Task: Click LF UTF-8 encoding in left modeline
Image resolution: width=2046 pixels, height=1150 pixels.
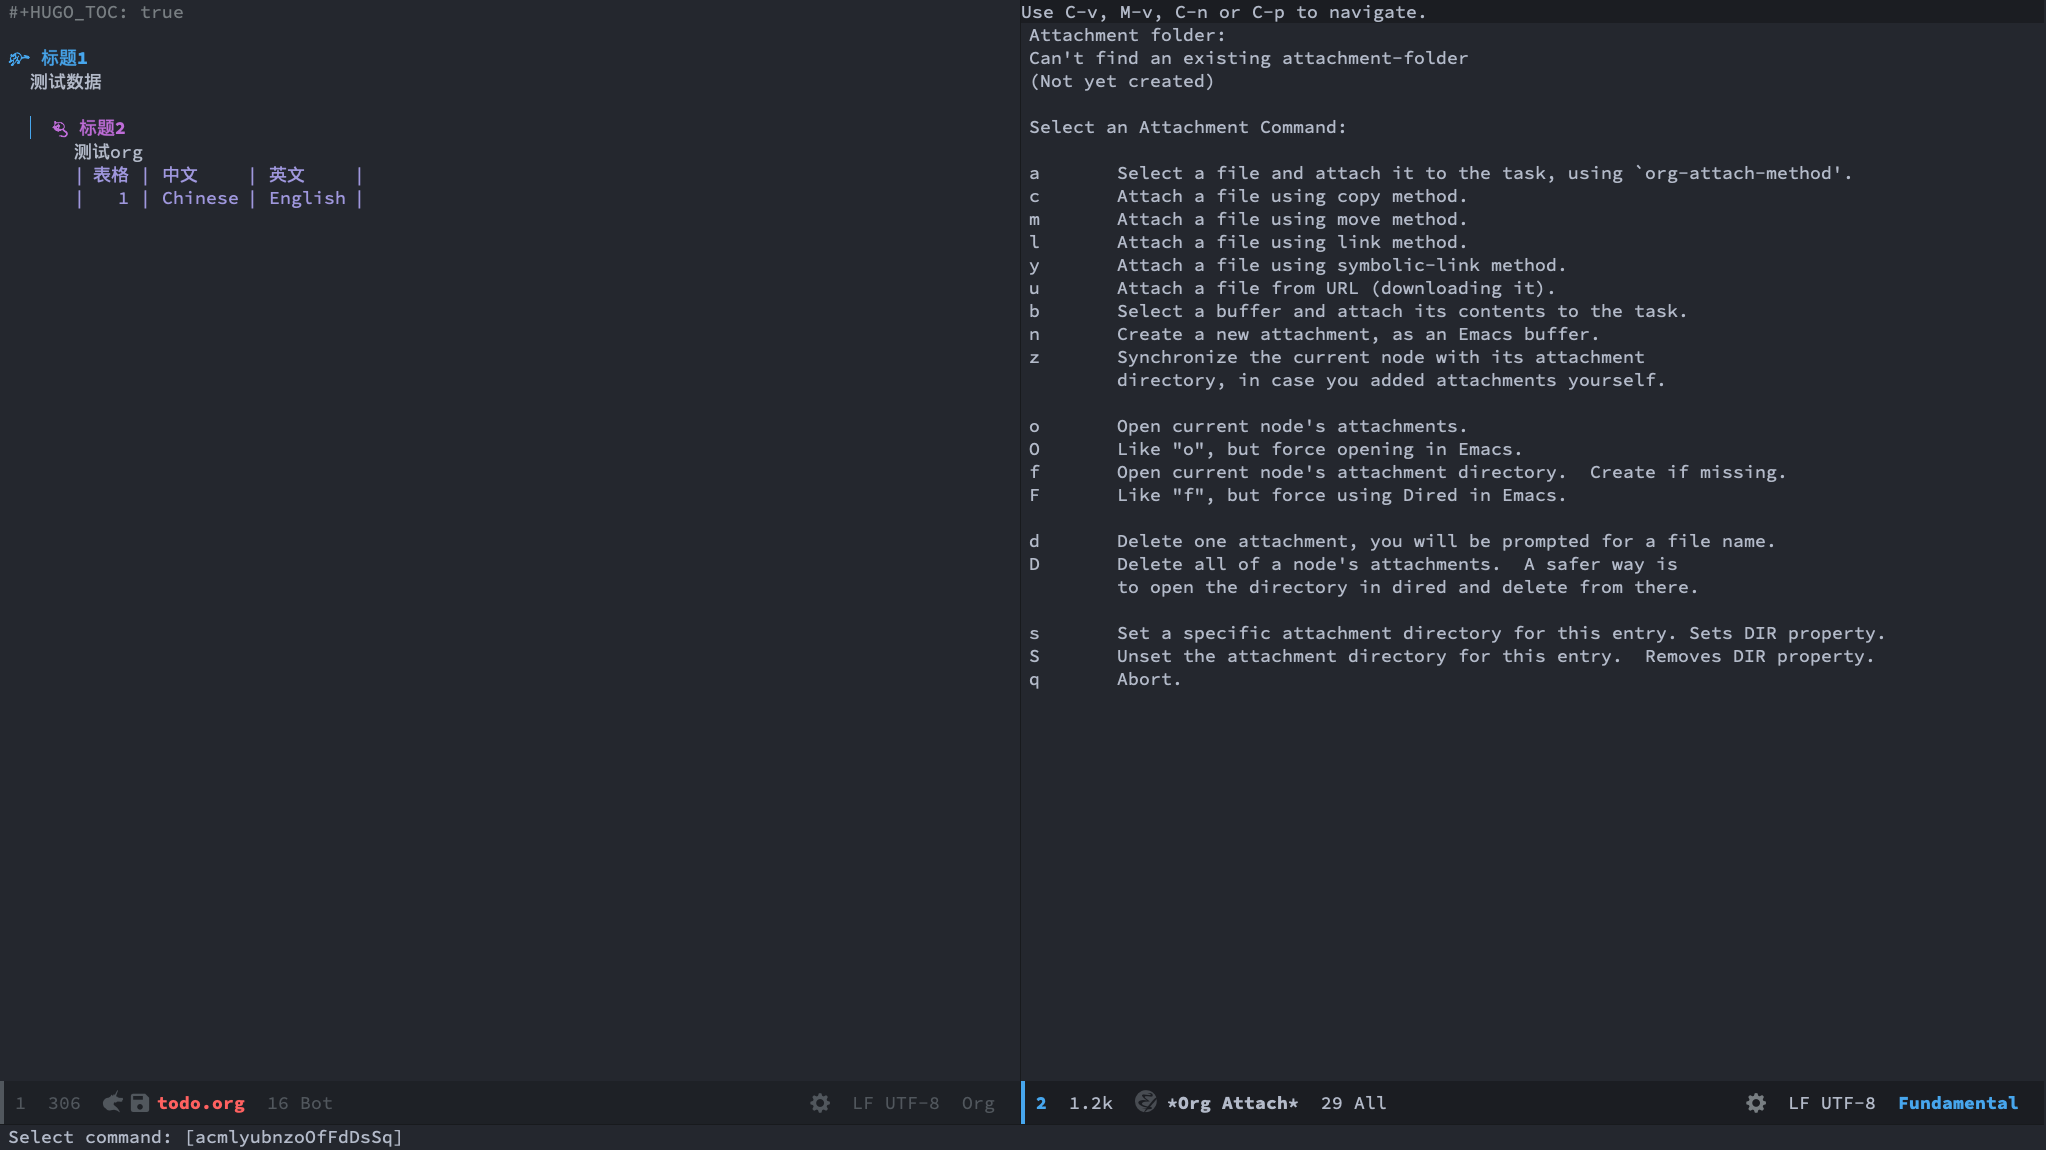Action: point(895,1103)
